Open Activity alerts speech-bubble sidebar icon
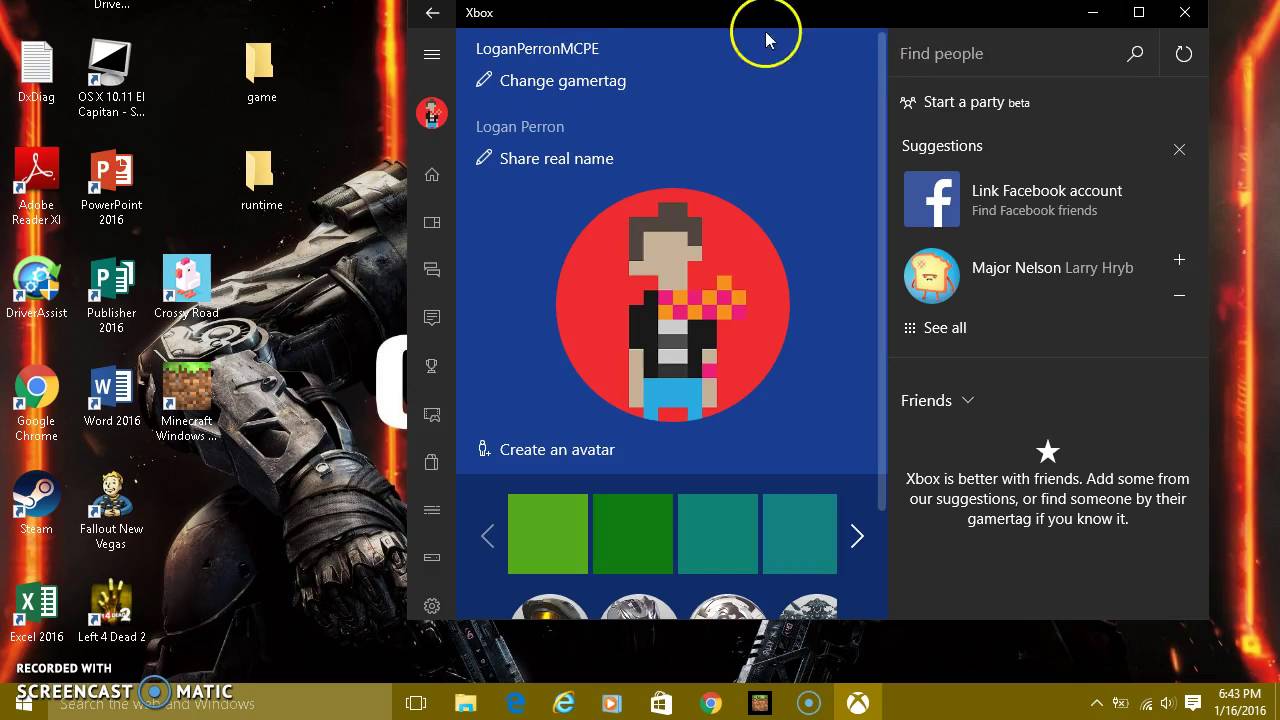Image resolution: width=1280 pixels, height=720 pixels. 432,318
